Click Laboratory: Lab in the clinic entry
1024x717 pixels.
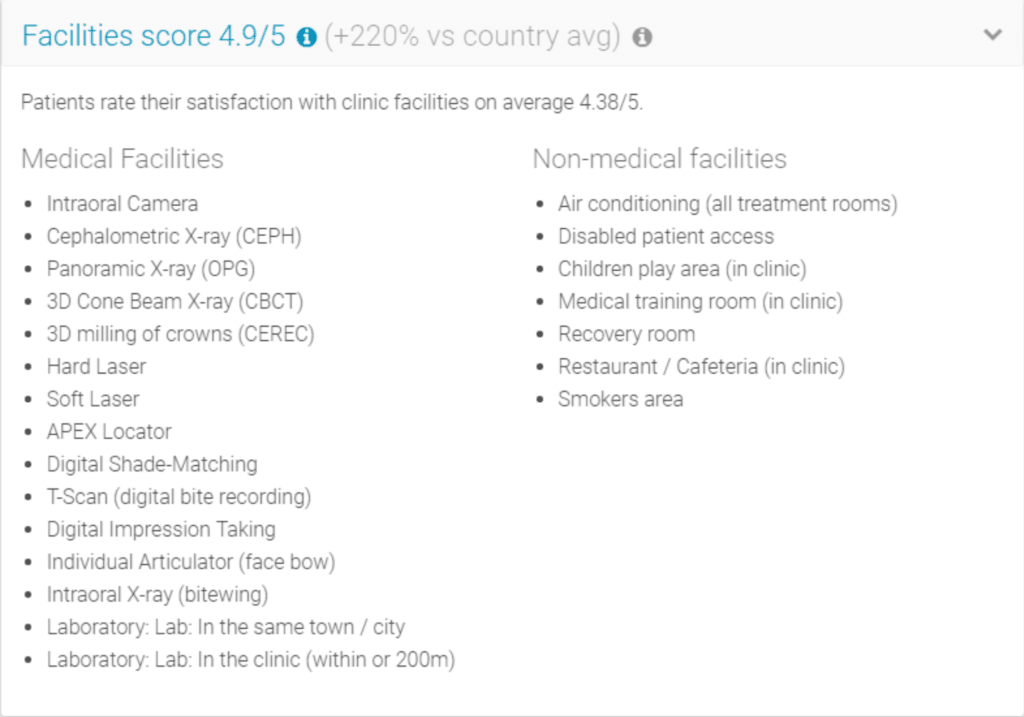pyautogui.click(x=251, y=660)
